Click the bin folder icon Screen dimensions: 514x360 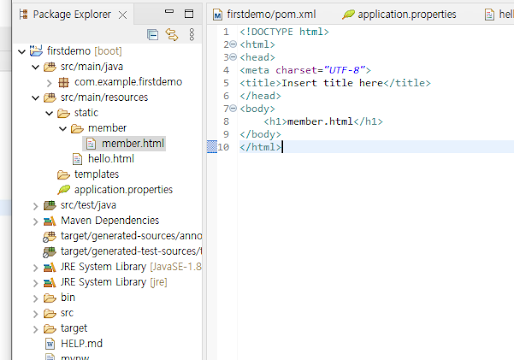50,298
